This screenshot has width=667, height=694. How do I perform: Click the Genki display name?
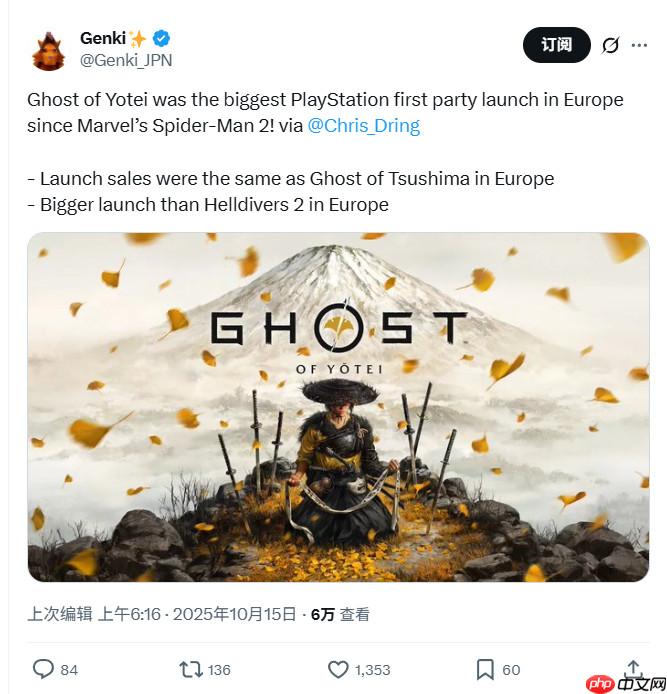click(101, 38)
